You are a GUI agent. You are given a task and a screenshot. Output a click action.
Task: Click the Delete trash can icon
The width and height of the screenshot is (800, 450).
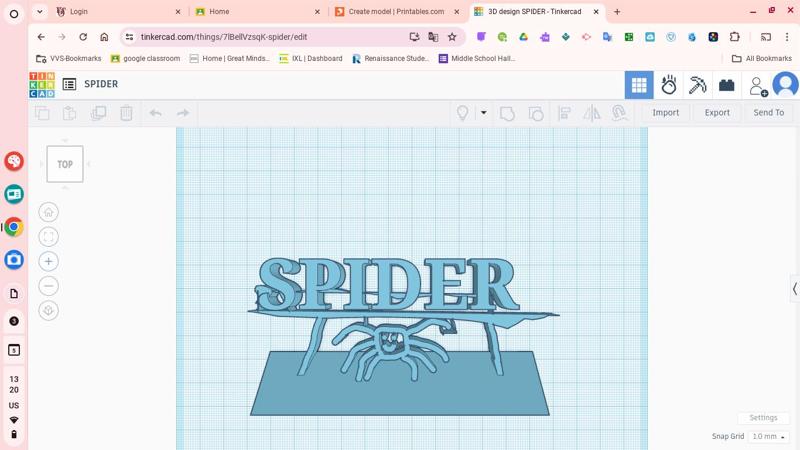coord(127,113)
